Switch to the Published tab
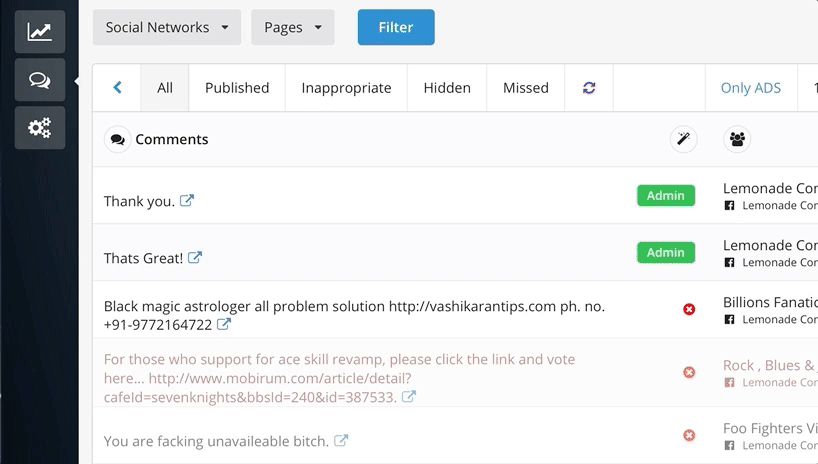 (237, 88)
